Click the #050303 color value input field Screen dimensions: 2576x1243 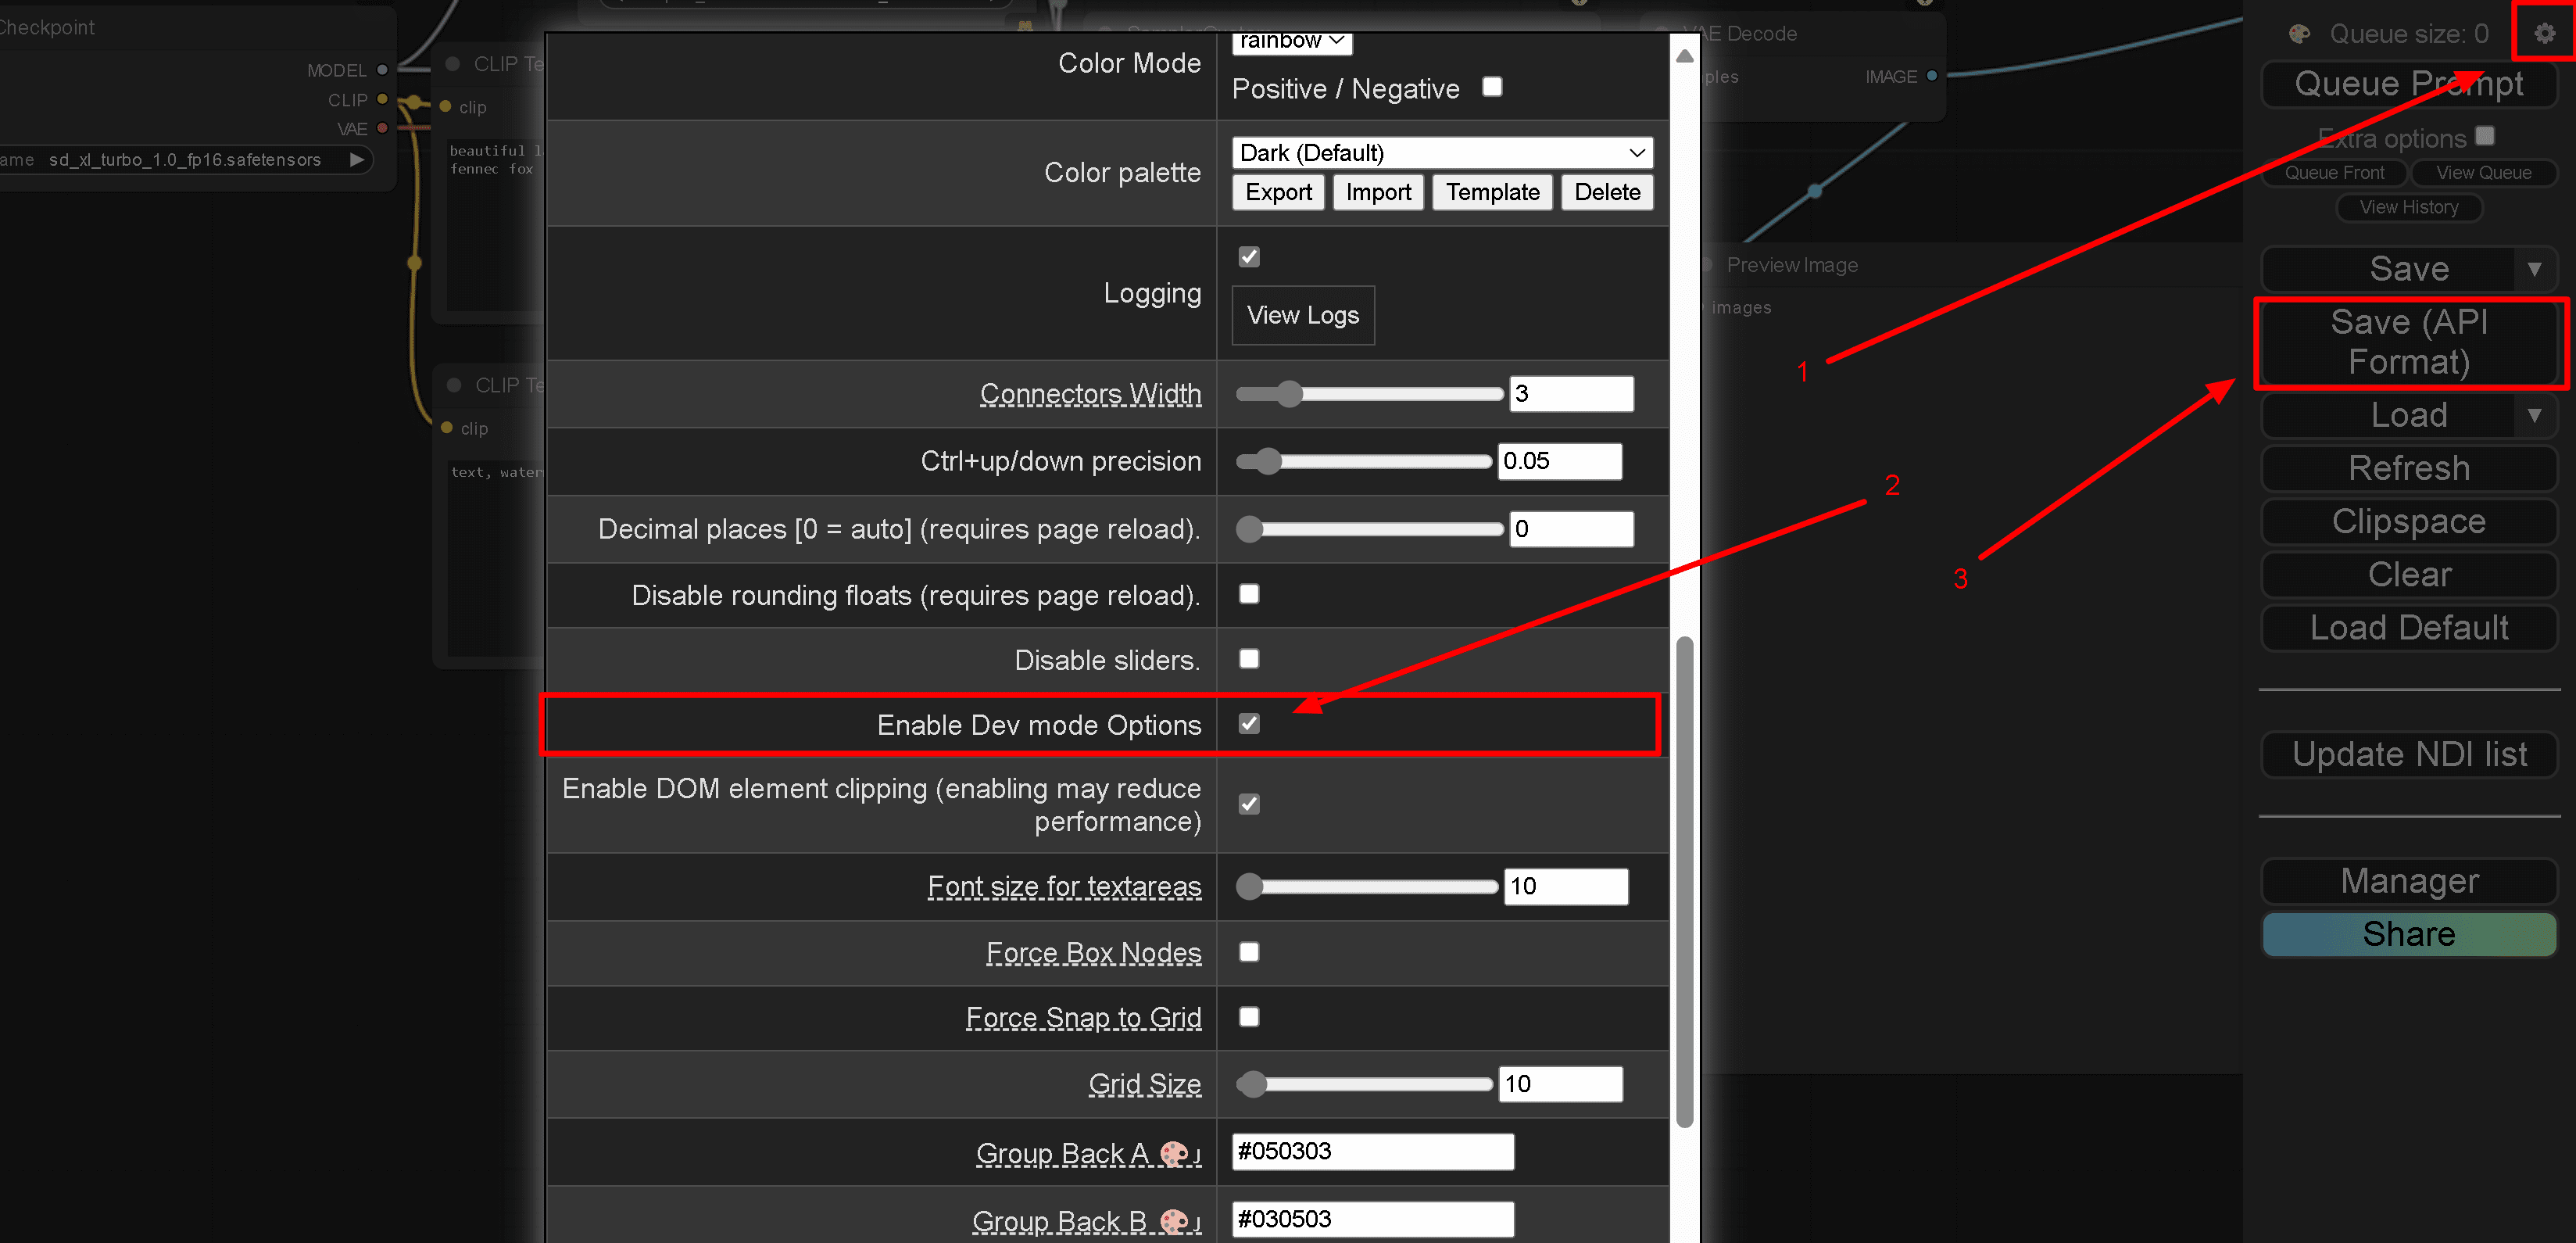coord(1372,1151)
